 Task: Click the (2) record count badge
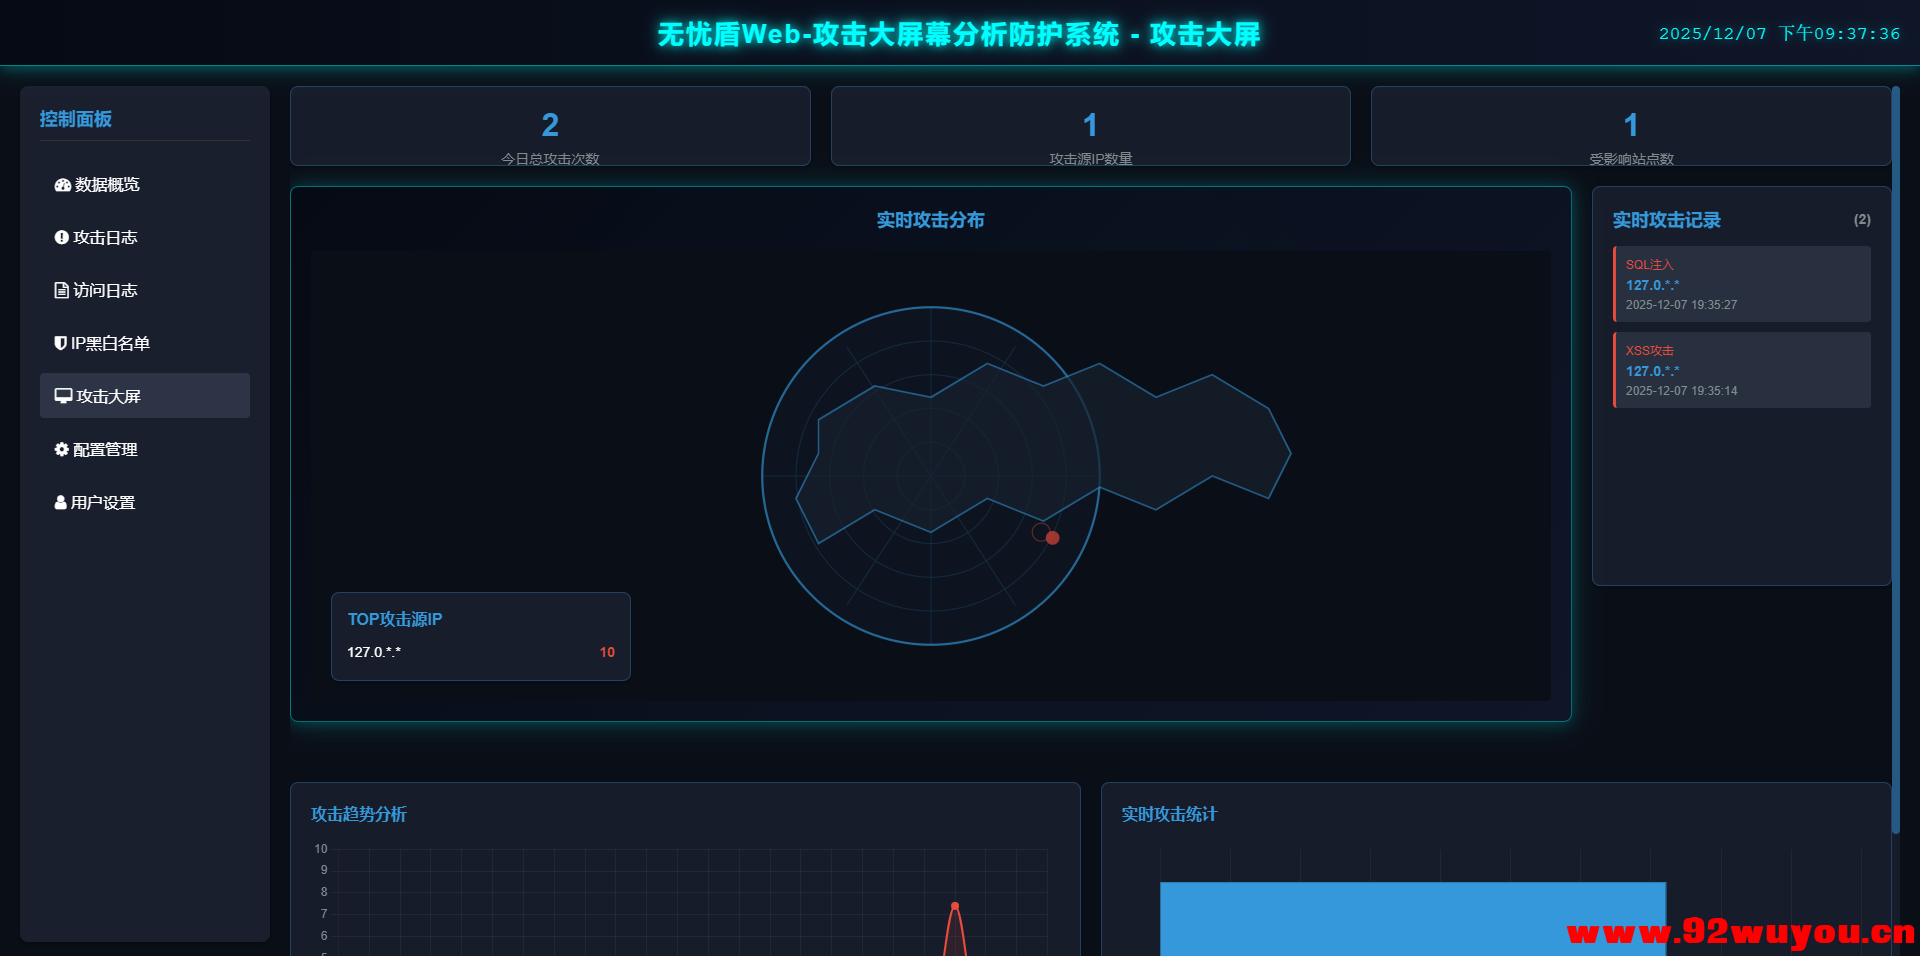point(1862,219)
